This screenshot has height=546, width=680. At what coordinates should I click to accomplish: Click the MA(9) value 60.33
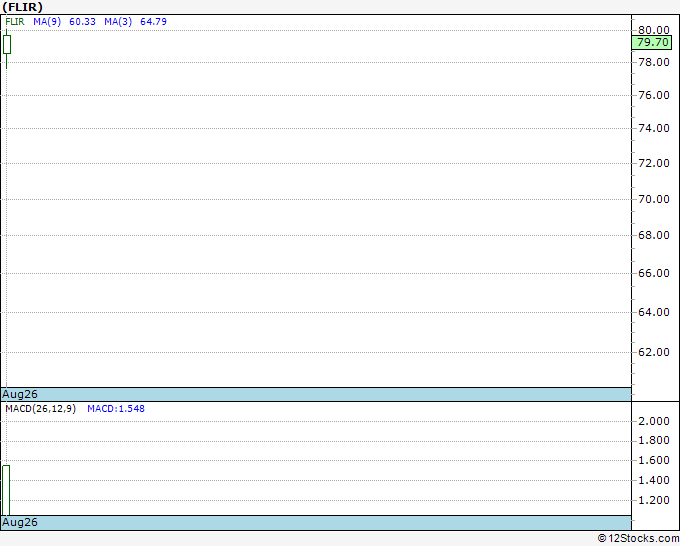click(x=82, y=22)
